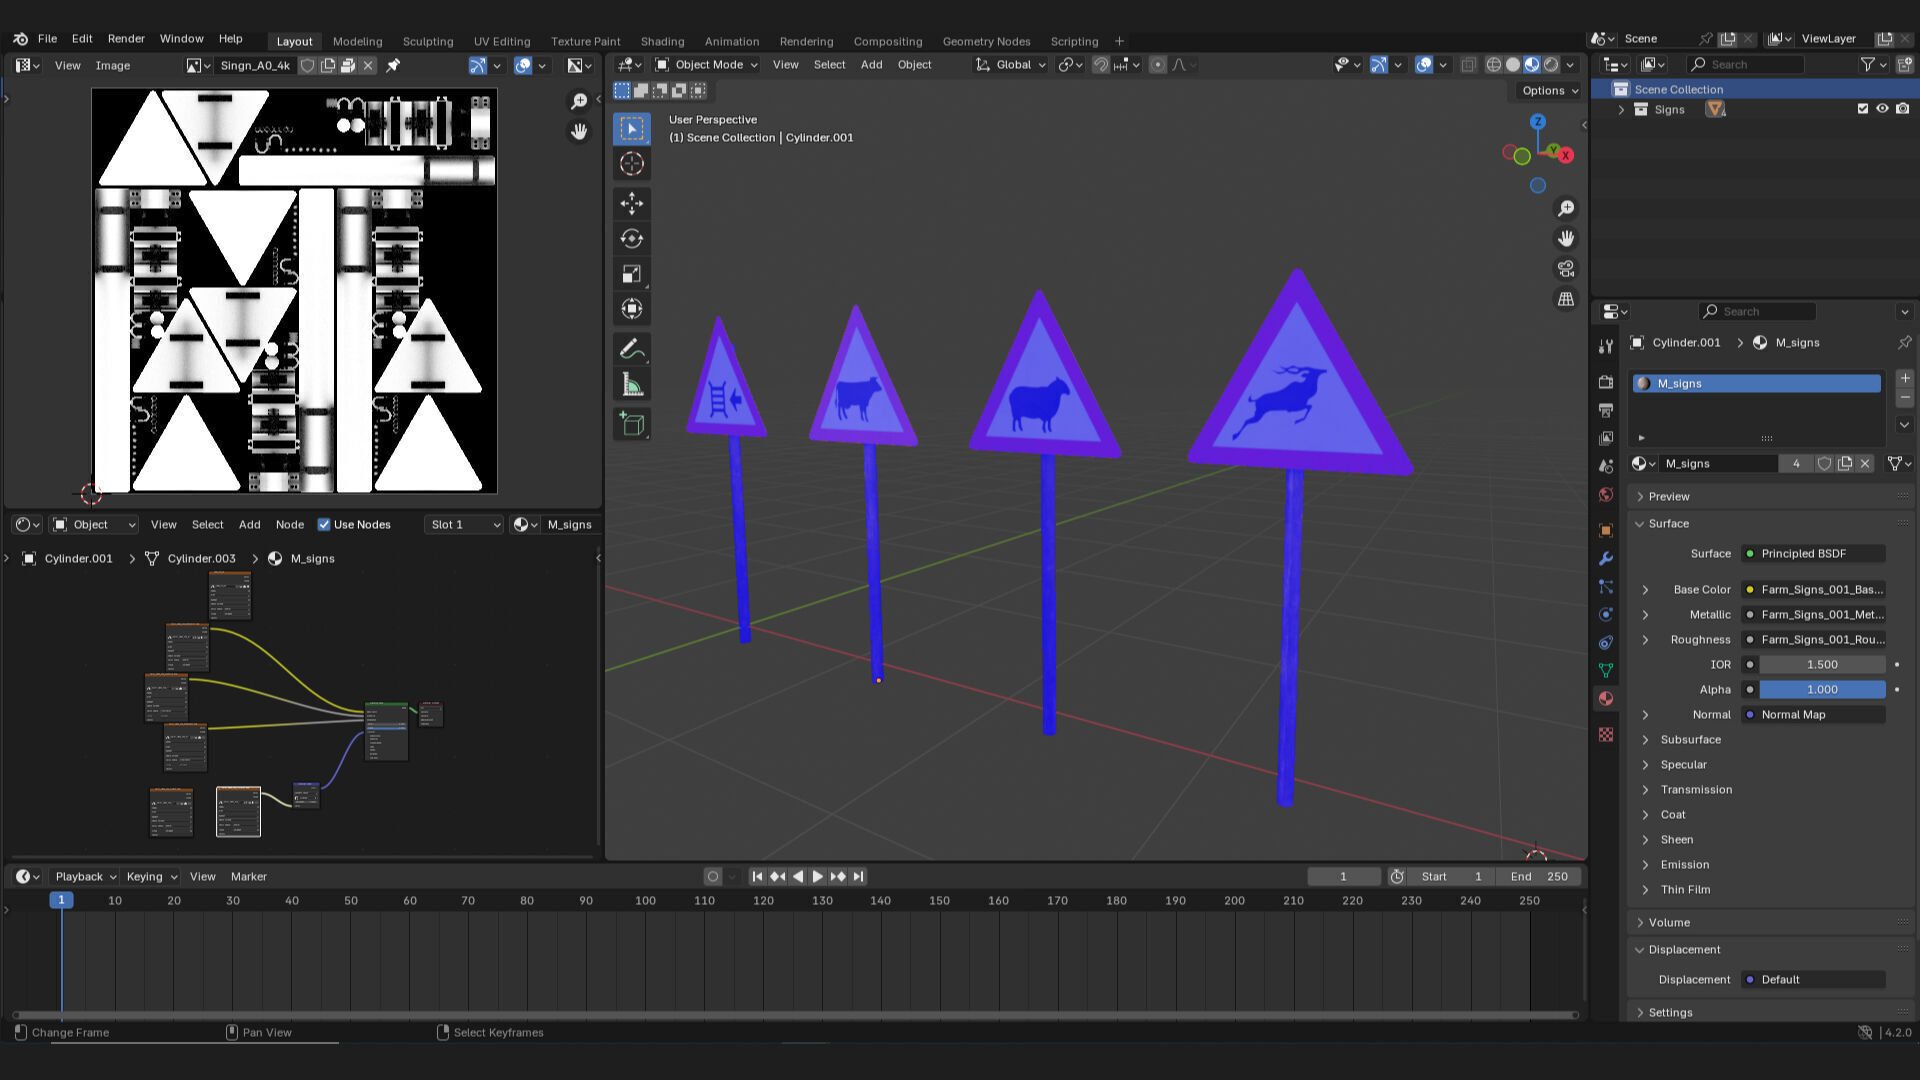The width and height of the screenshot is (1920, 1080).
Task: Select the Measure tool
Action: [631, 385]
